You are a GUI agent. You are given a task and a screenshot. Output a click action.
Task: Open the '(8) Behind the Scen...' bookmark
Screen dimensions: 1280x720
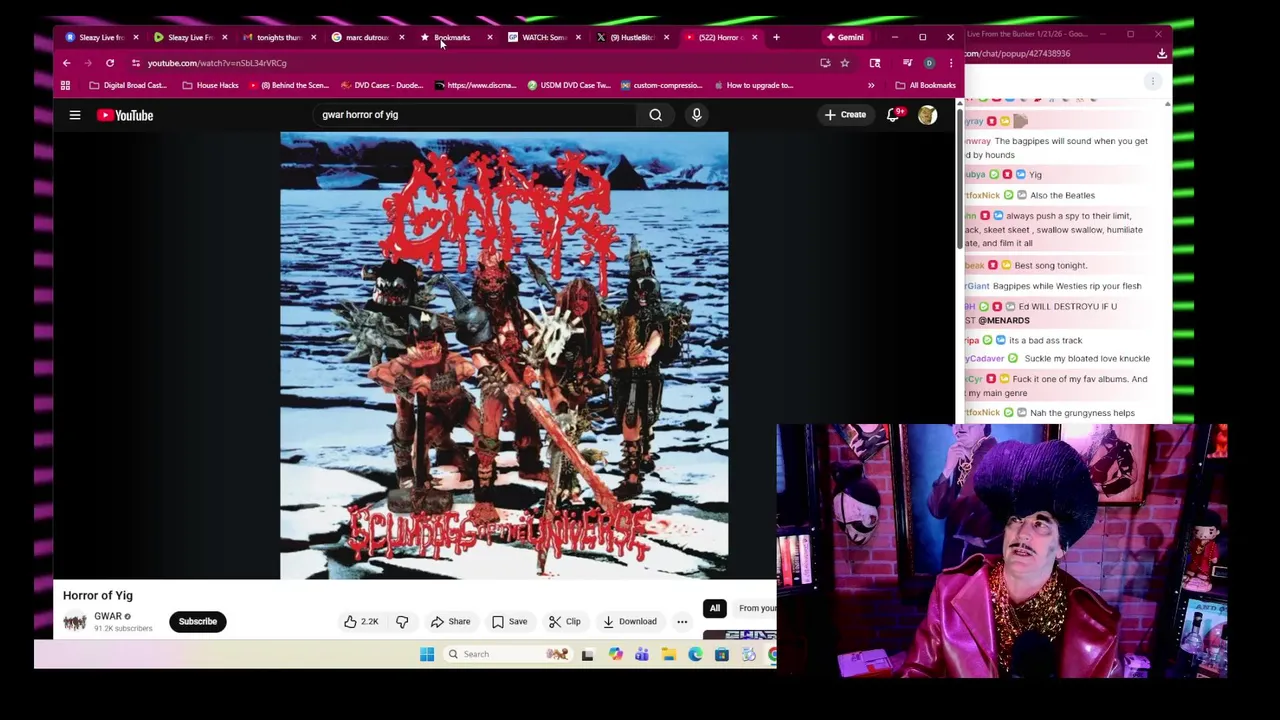pyautogui.click(x=288, y=85)
